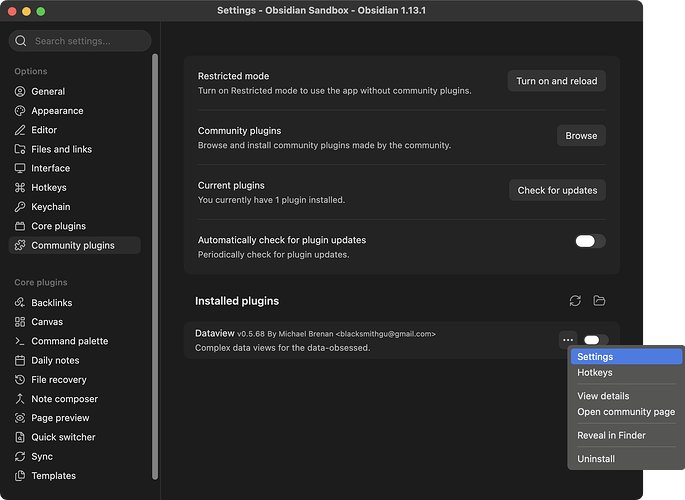Click the Templates copy icon

(x=20, y=476)
